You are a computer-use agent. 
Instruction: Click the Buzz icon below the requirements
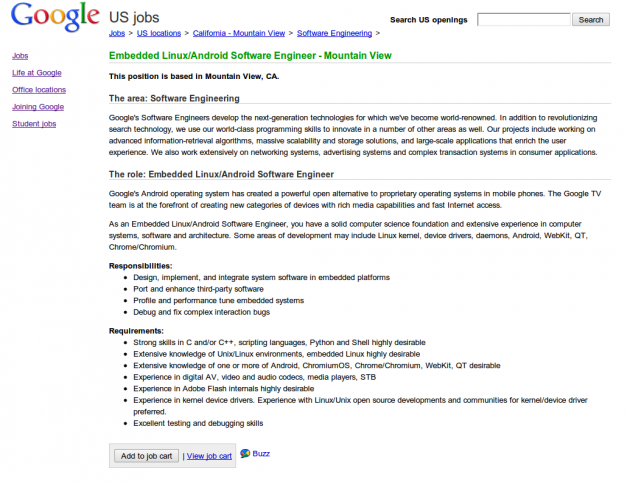coord(245,453)
